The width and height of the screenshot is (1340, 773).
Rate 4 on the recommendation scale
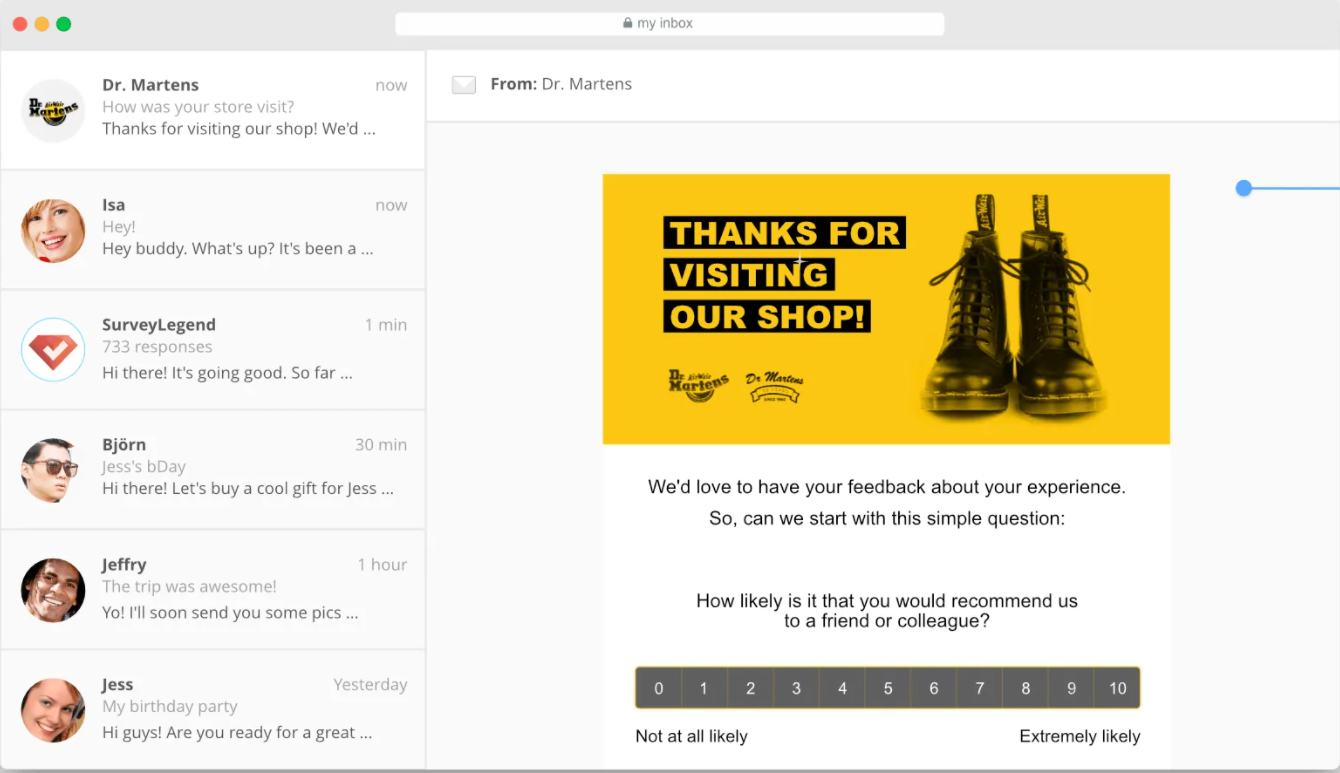pos(842,688)
